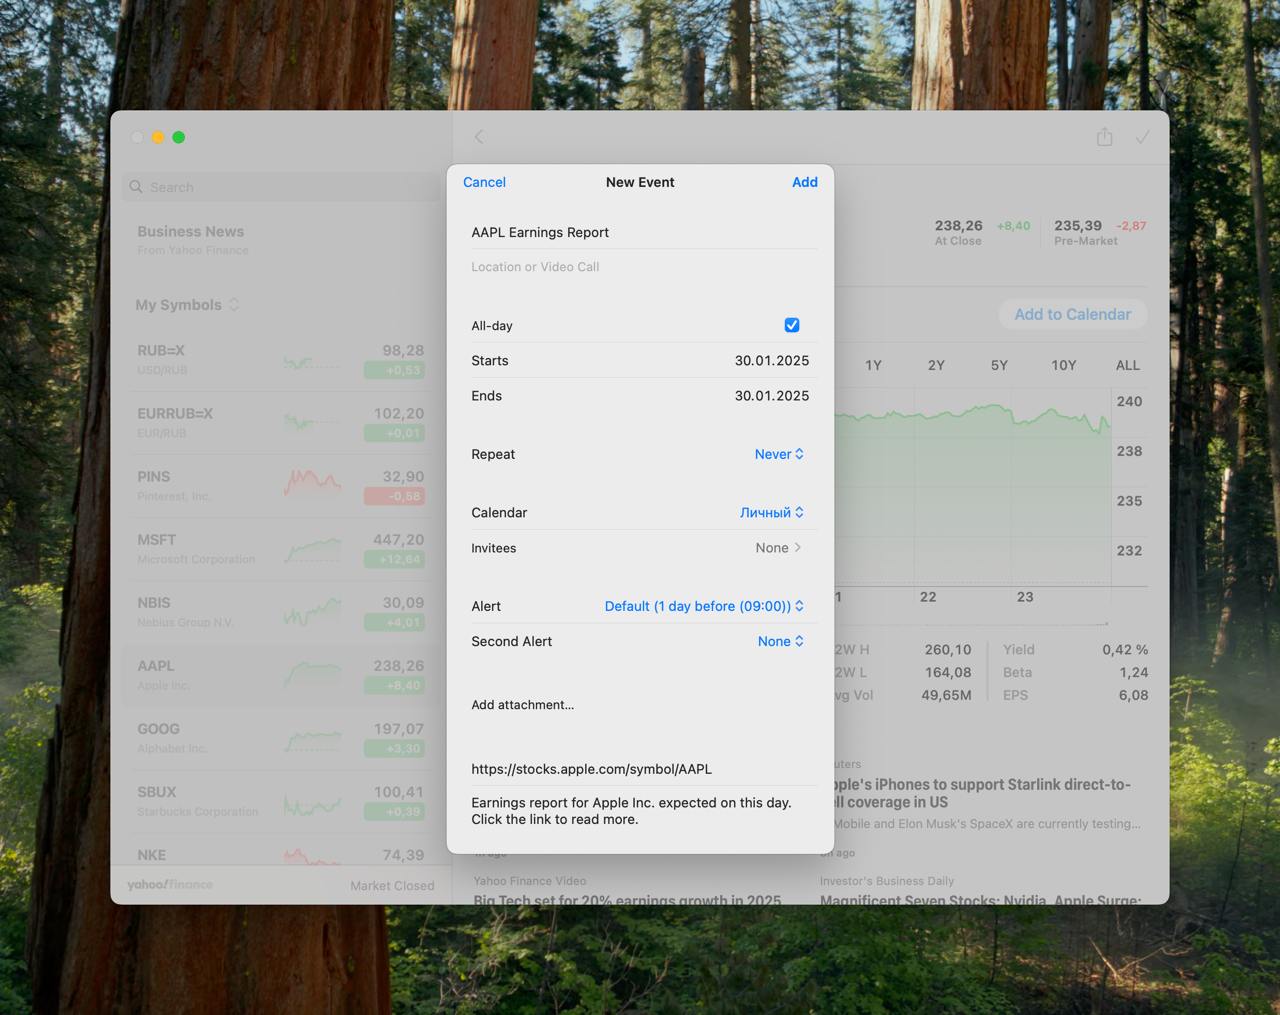Toggle the RUB=X +0,53 change badge
The image size is (1280, 1015).
[394, 370]
